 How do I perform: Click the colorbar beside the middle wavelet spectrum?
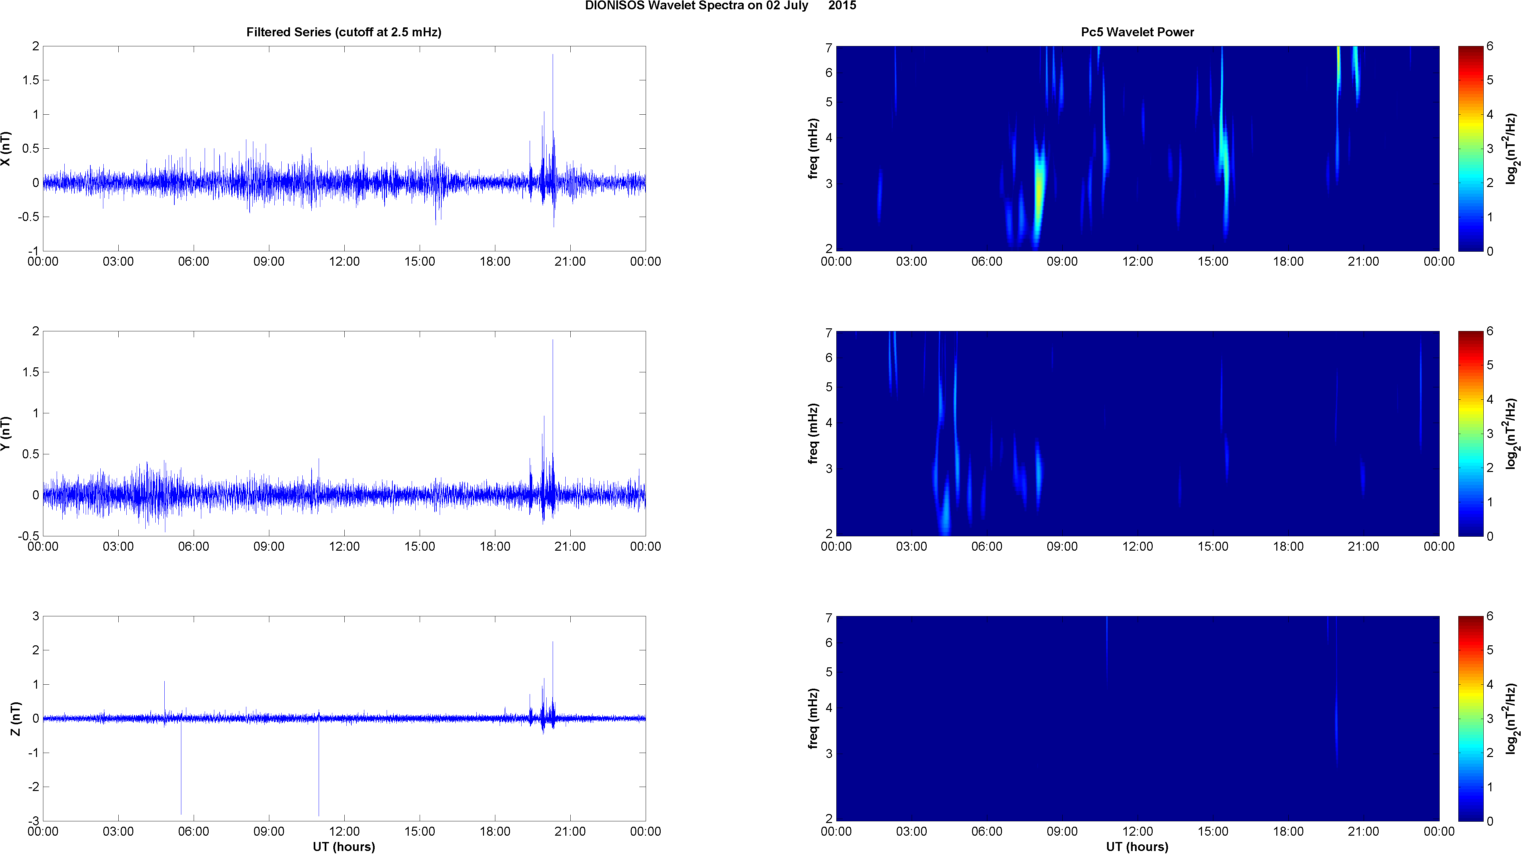click(1470, 434)
